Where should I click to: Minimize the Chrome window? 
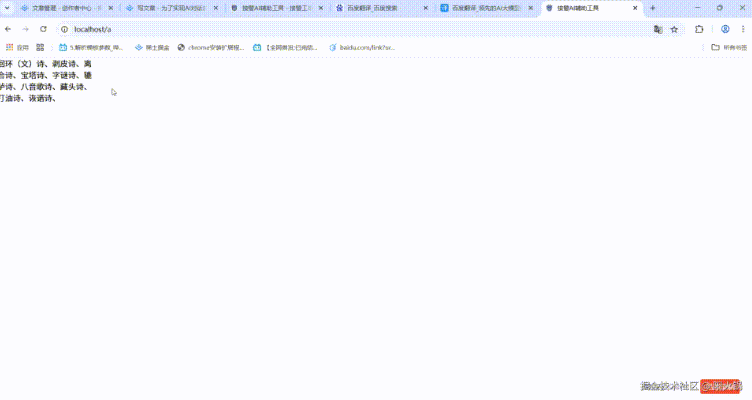coord(698,8)
